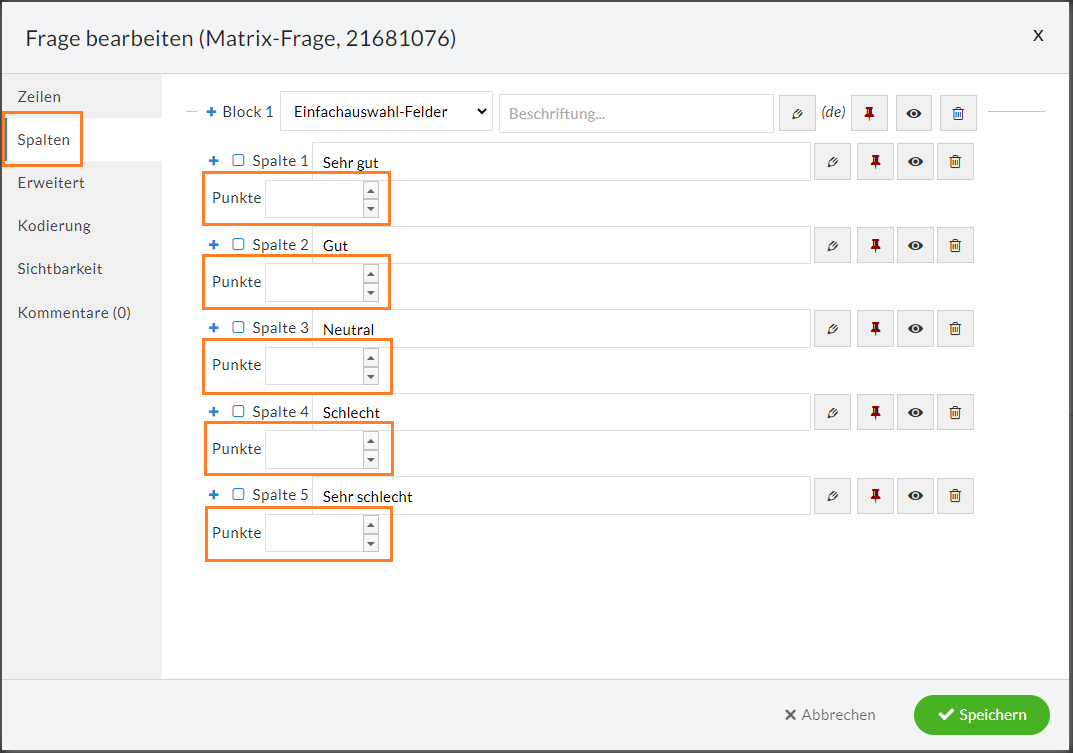Click the plus icon beside Spalte 4
This screenshot has height=753, width=1073.
click(x=214, y=411)
